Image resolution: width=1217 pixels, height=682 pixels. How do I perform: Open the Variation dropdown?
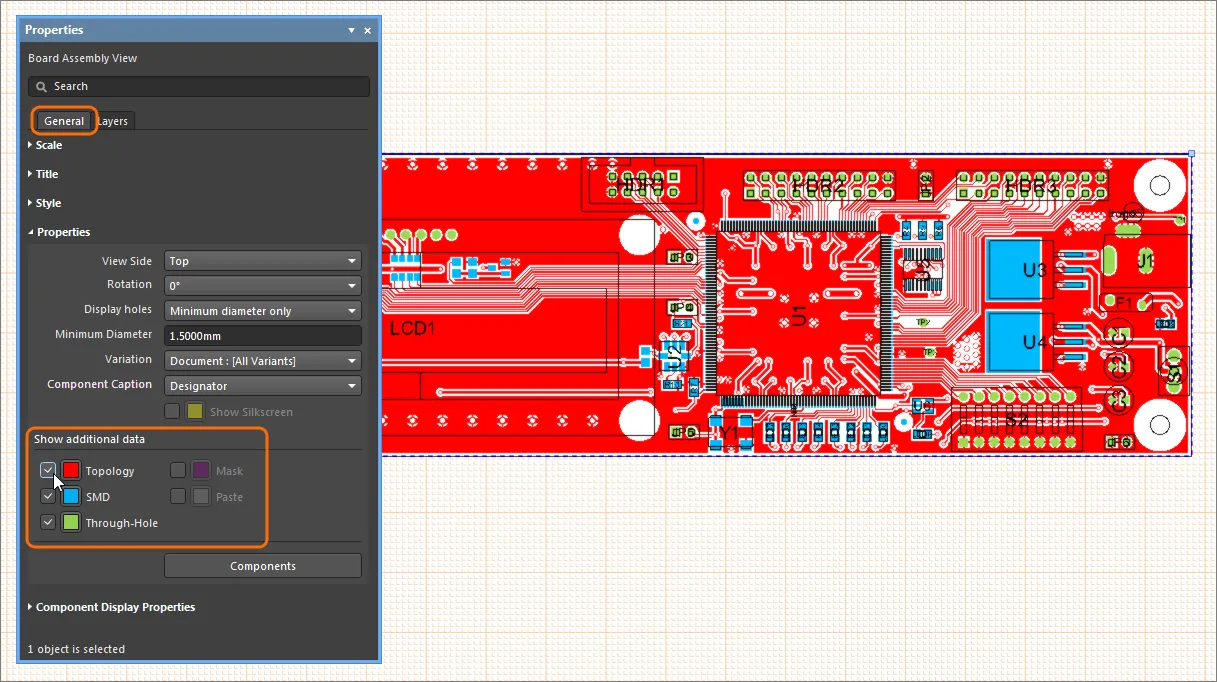263,361
